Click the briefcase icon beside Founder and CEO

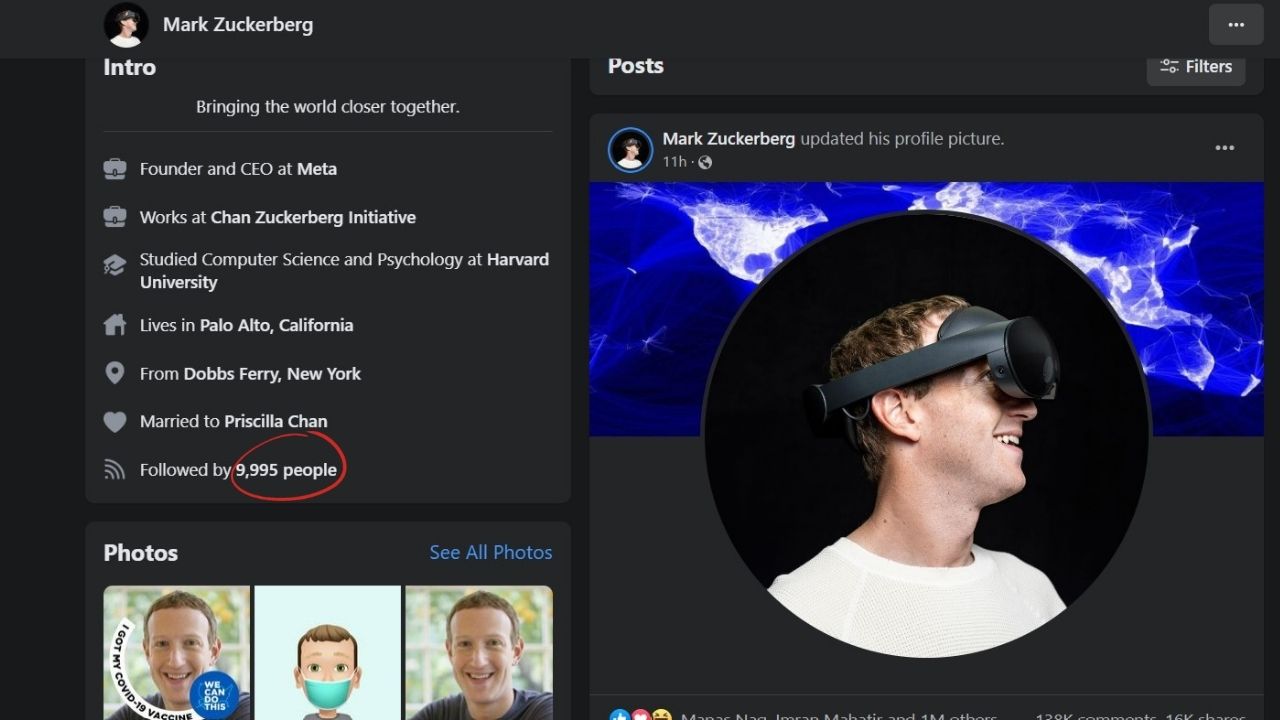115,168
